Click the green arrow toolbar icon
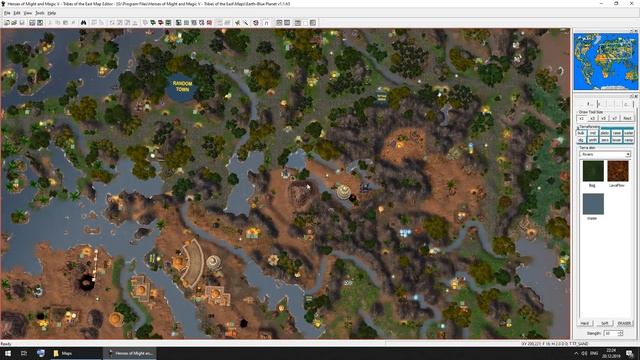640x360 pixels. tap(237, 23)
